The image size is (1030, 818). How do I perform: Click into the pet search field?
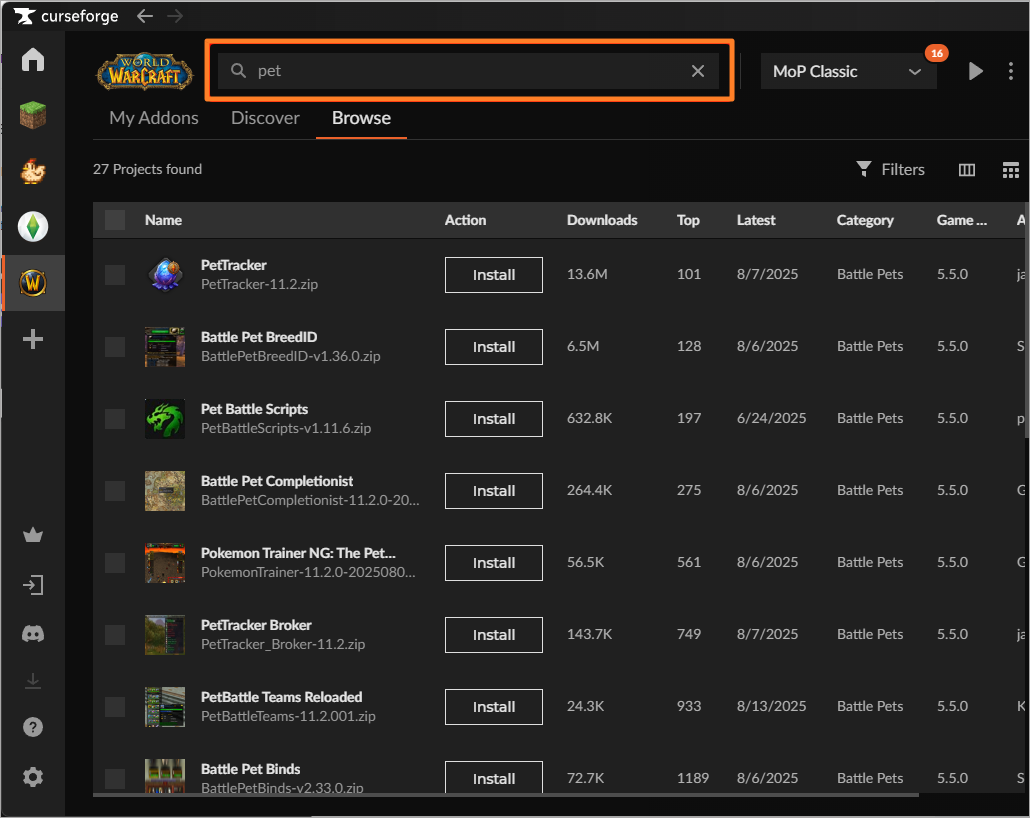coord(468,71)
